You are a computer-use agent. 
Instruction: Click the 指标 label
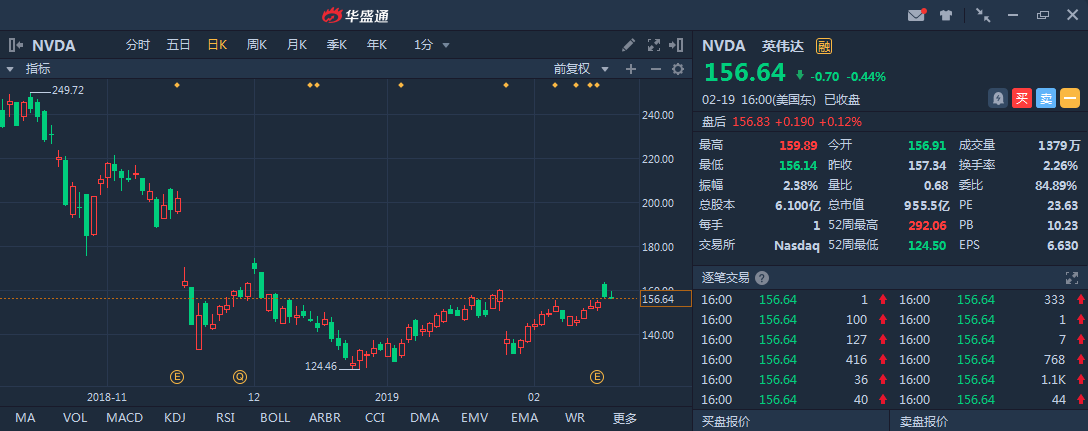coord(38,69)
